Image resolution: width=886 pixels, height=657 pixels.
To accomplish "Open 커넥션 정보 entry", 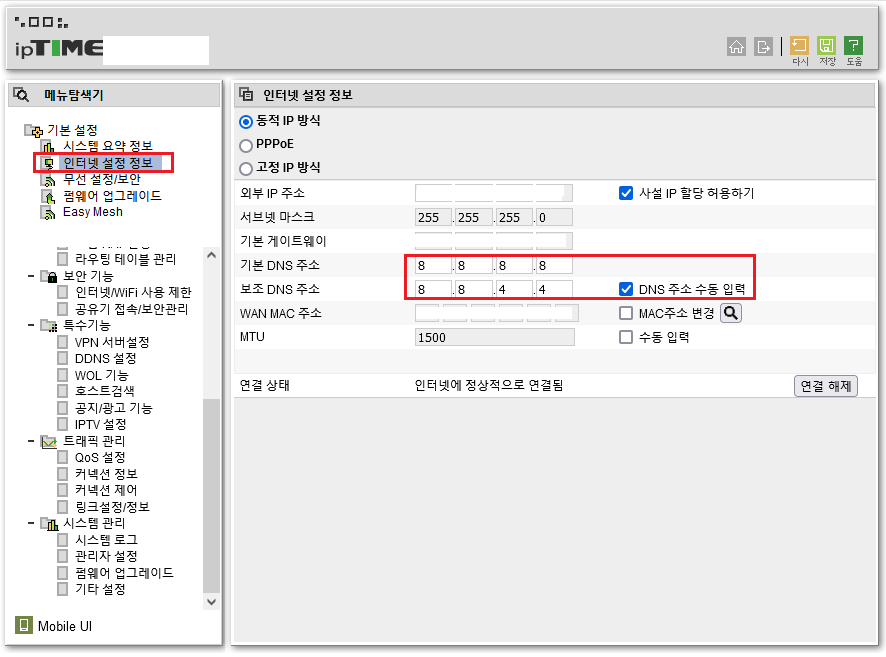I will tap(106, 473).
